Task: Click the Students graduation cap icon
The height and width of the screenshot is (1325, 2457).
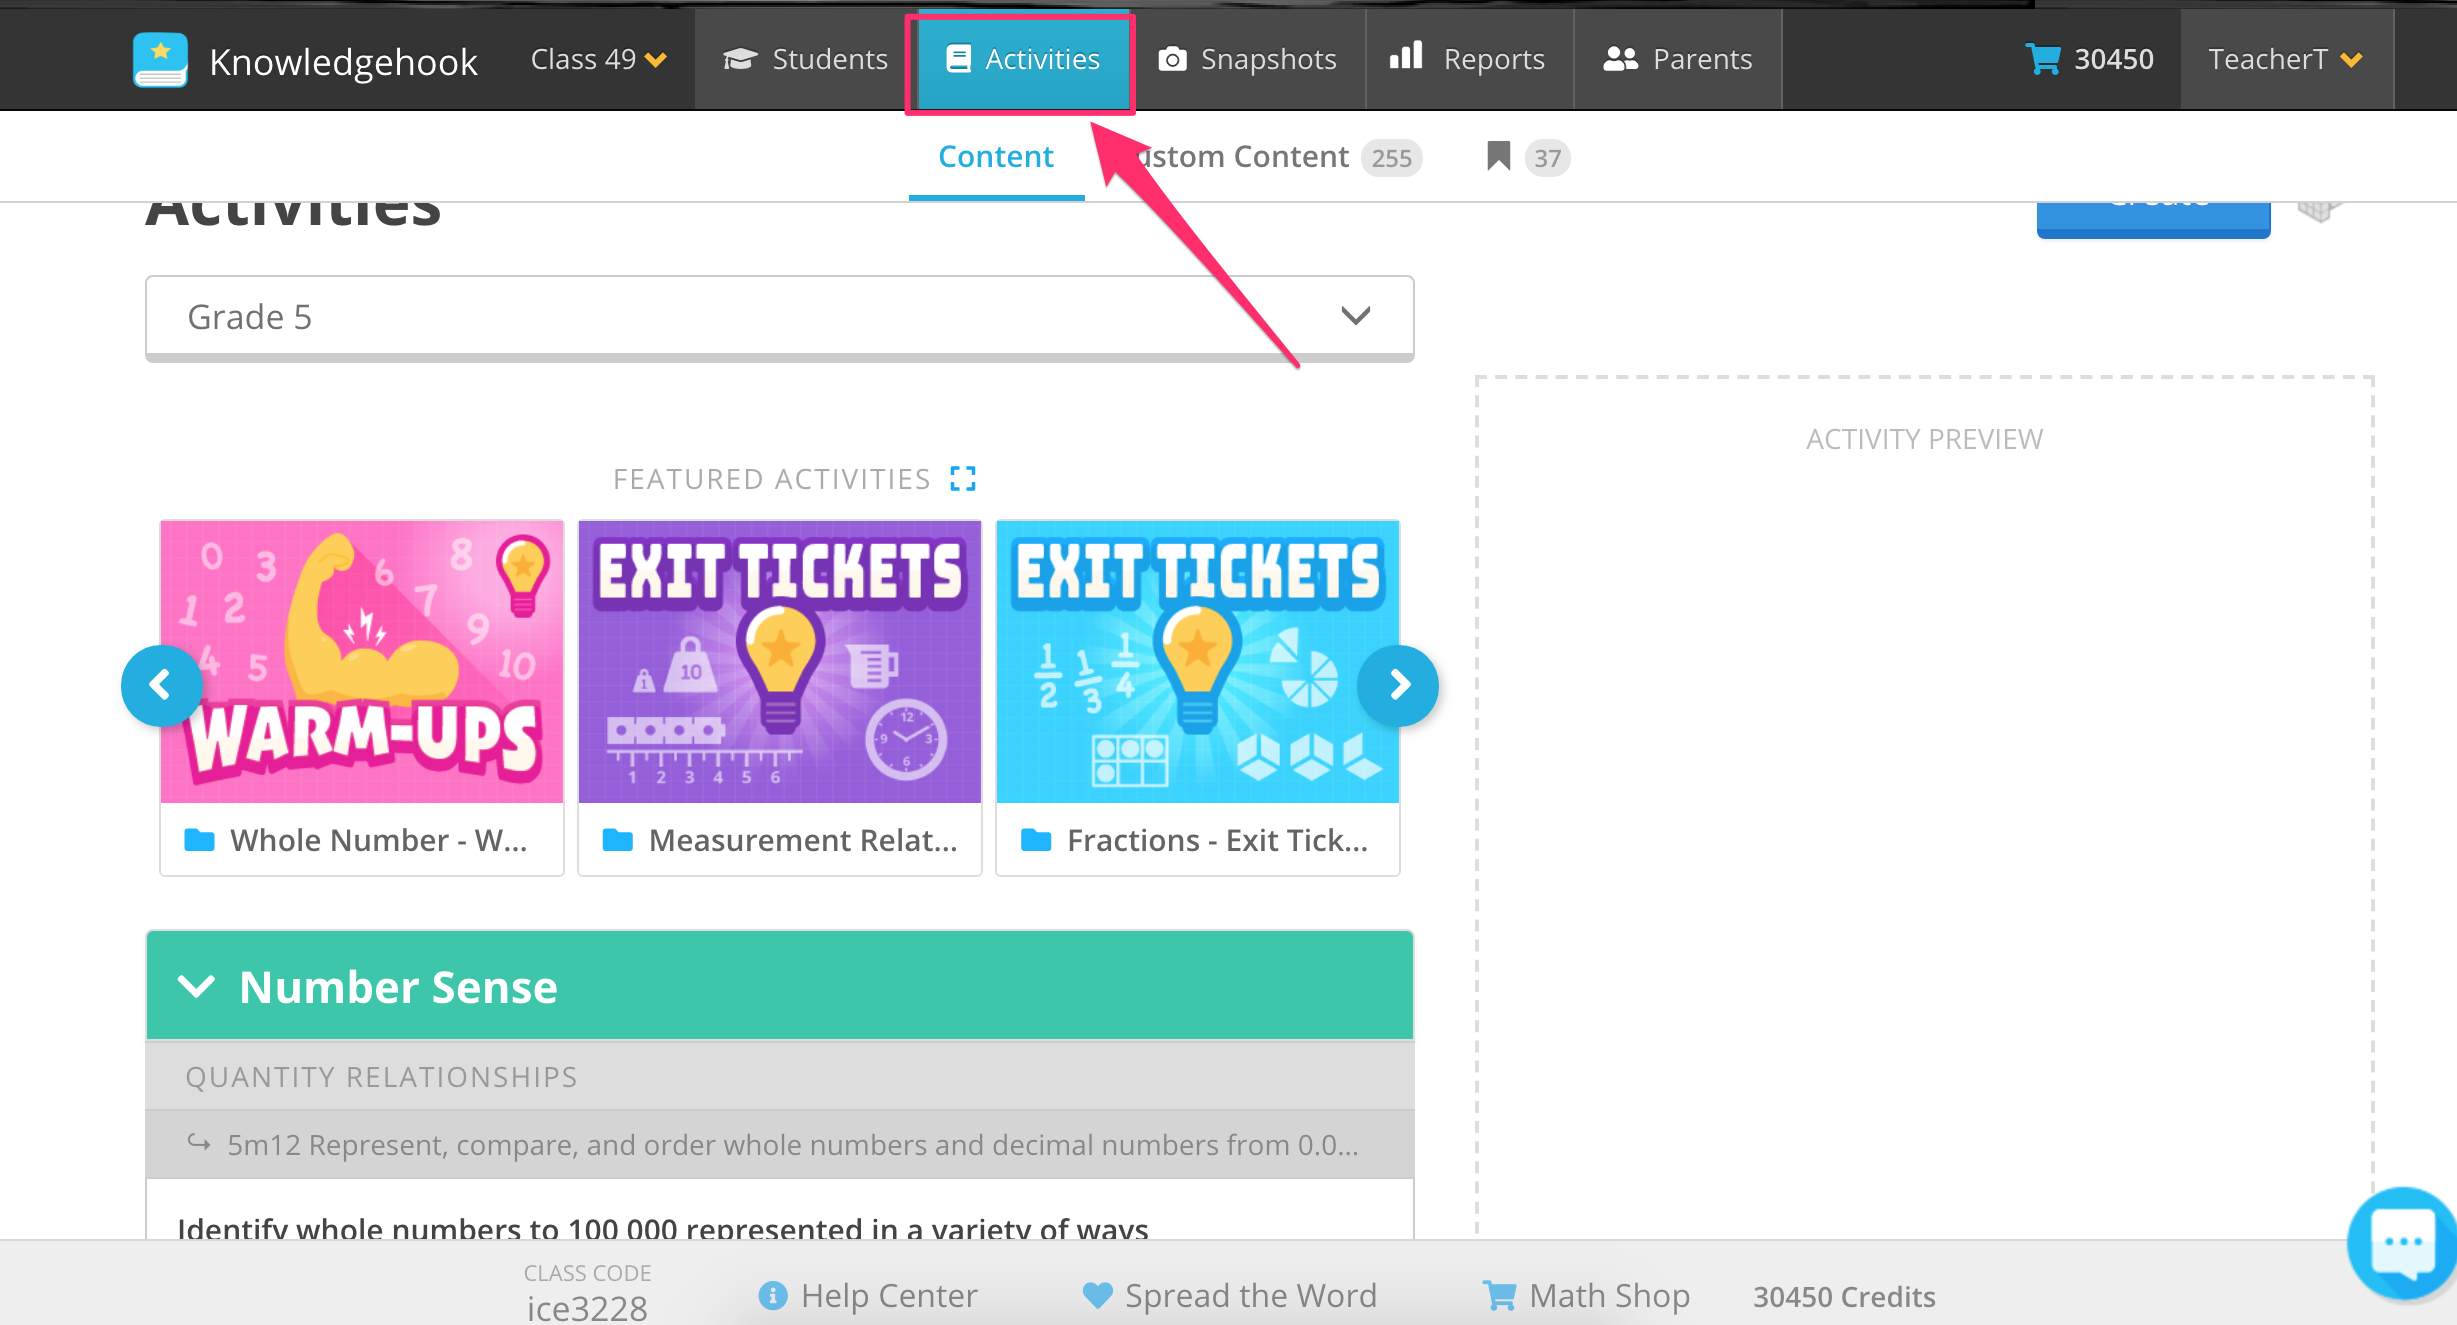Action: click(740, 59)
